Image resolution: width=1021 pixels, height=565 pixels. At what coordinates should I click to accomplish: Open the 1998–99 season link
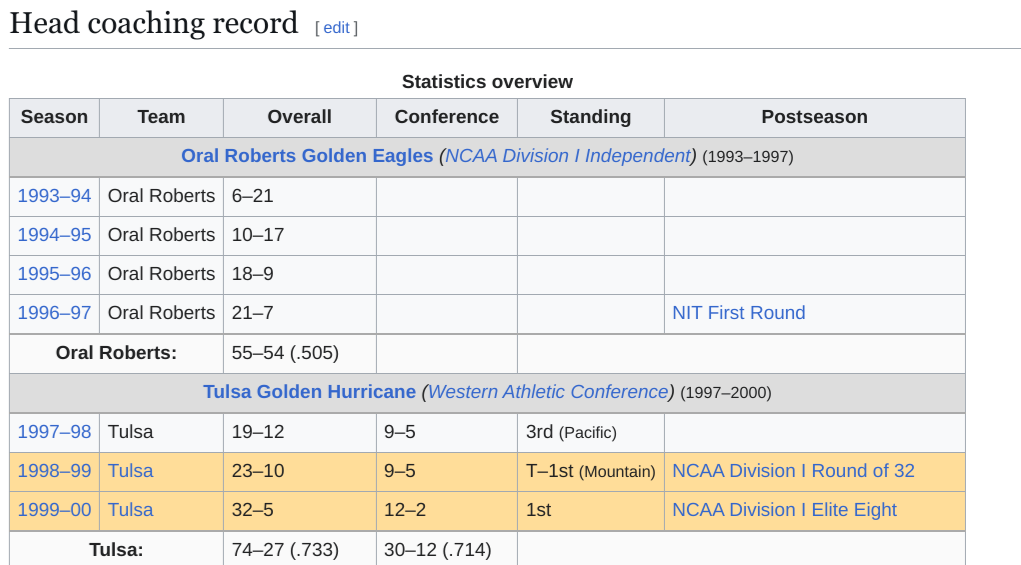[54, 471]
